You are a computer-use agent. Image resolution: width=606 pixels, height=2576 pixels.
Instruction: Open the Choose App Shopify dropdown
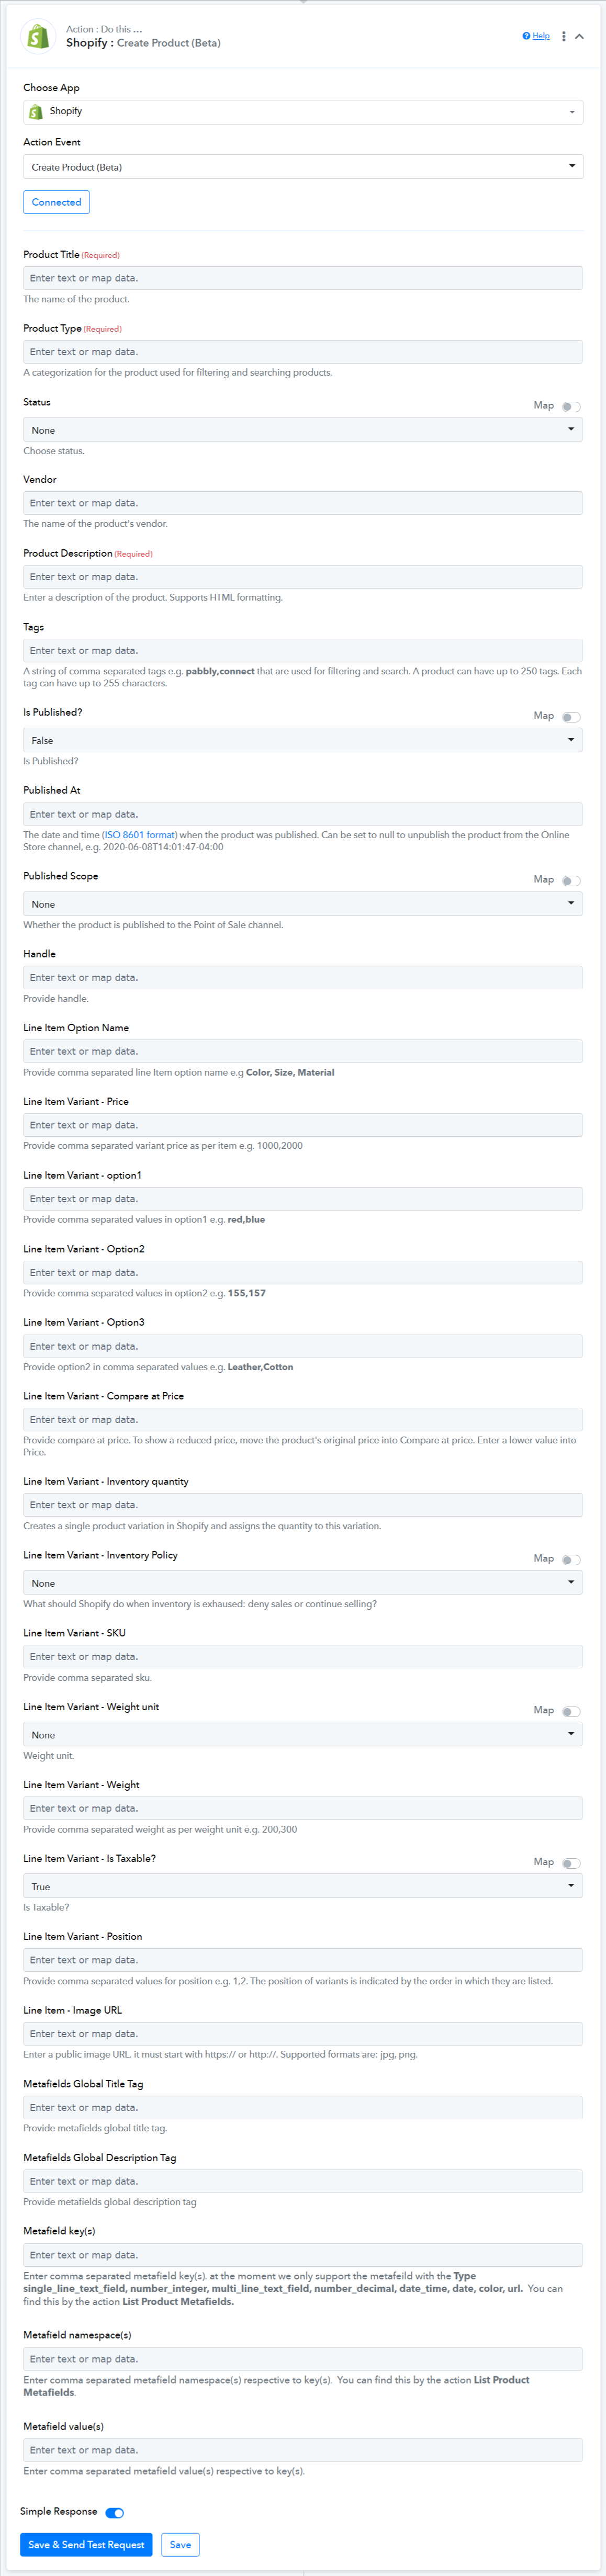coord(303,112)
